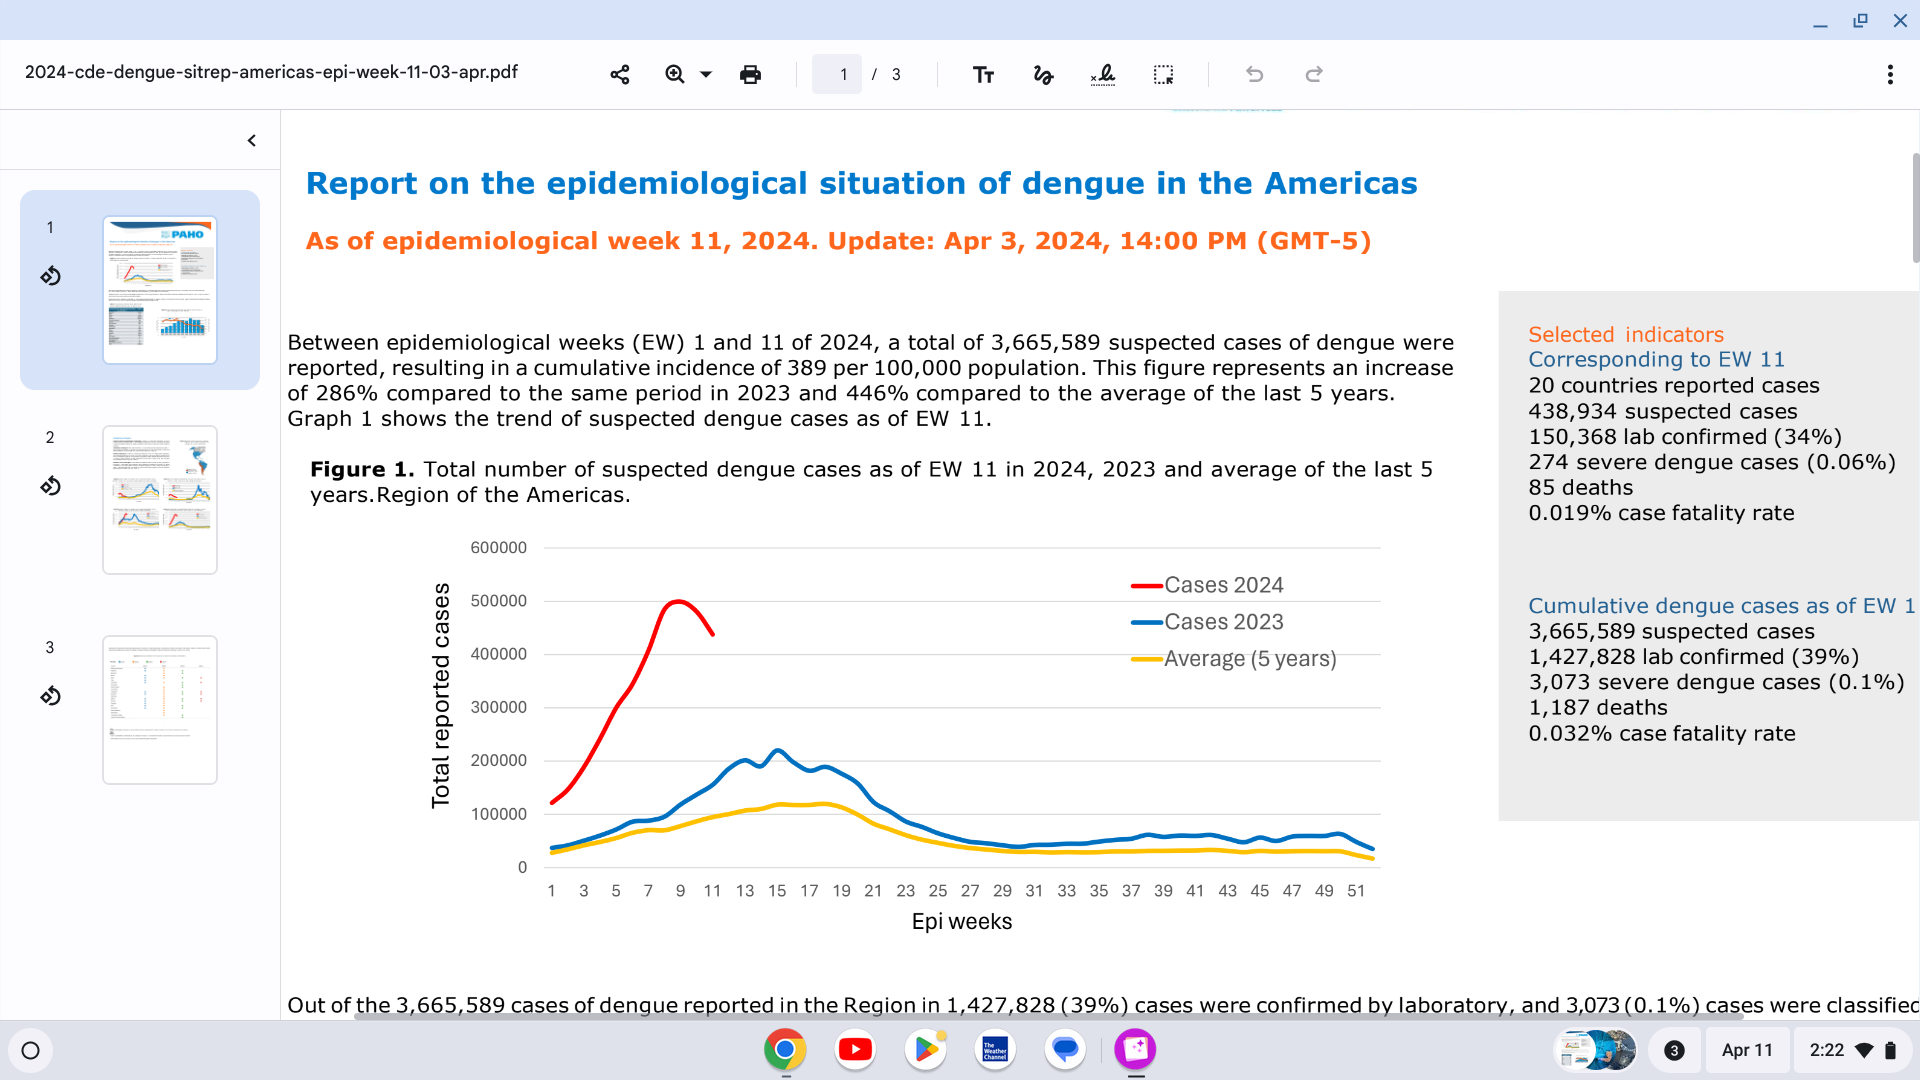Image resolution: width=1920 pixels, height=1080 pixels.
Task: Click the page number input field
Action: (x=837, y=75)
